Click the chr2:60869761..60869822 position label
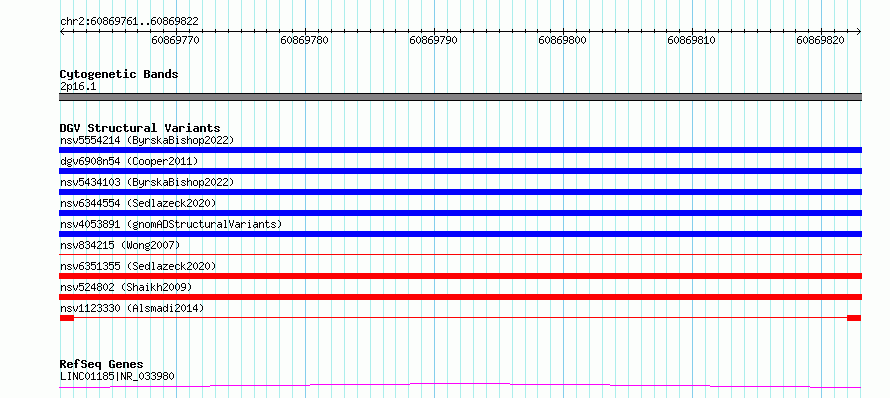Image resolution: width=890 pixels, height=398 pixels. (129, 21)
